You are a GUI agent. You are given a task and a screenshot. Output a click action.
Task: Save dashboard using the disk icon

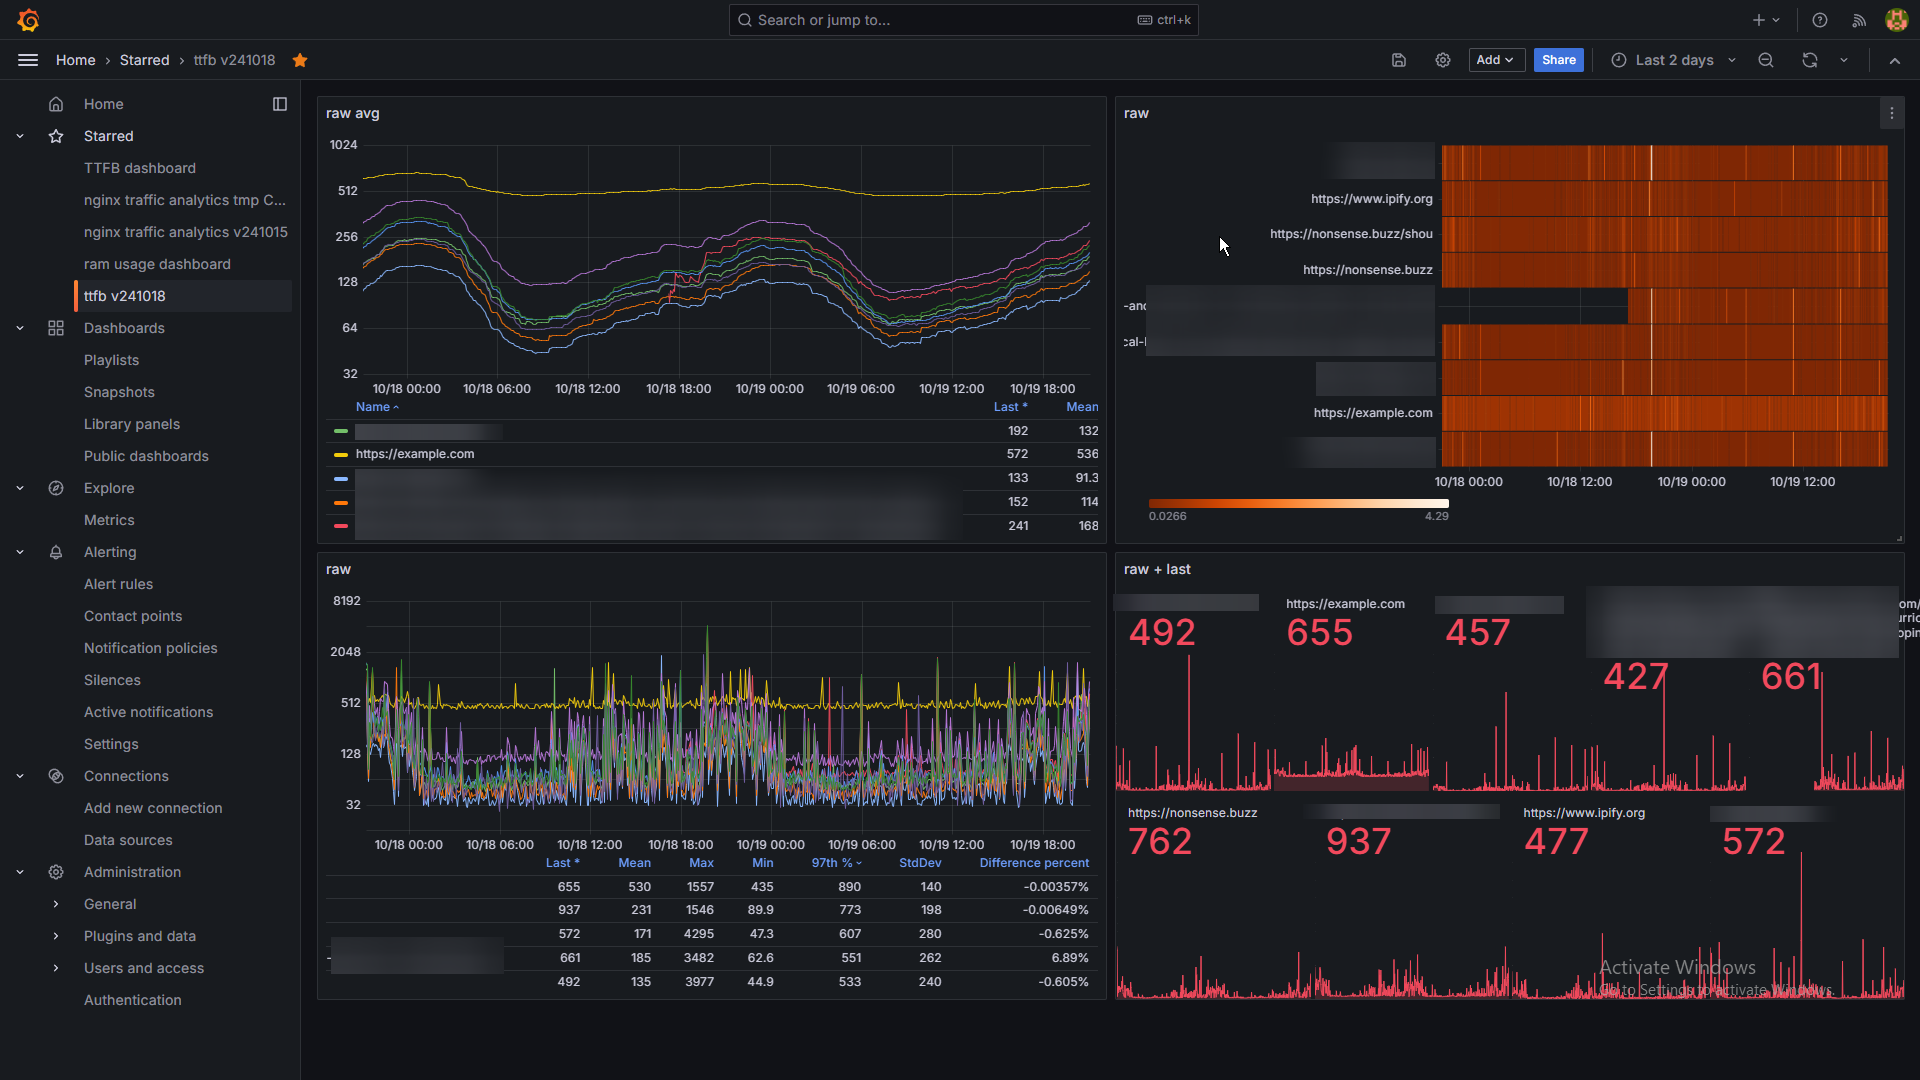click(x=1399, y=60)
